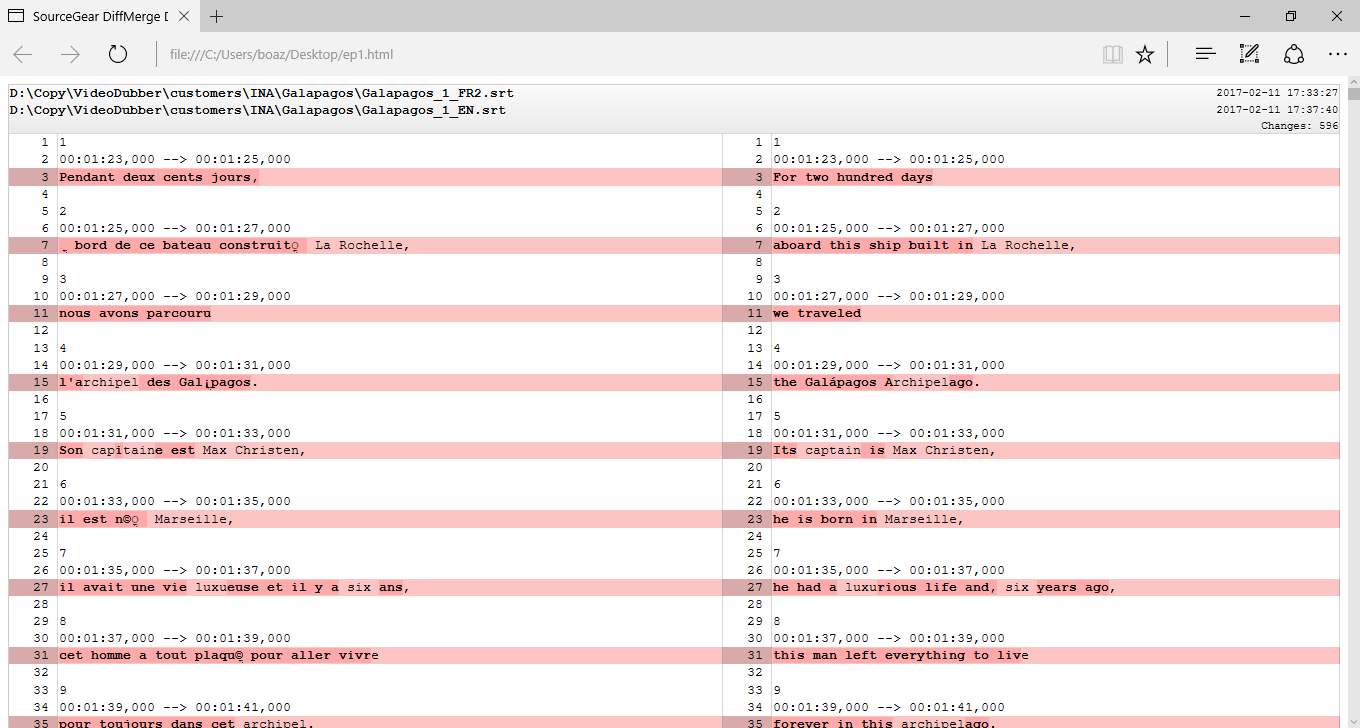Open the Share icon
Image resolution: width=1360 pixels, height=728 pixels.
point(1294,54)
